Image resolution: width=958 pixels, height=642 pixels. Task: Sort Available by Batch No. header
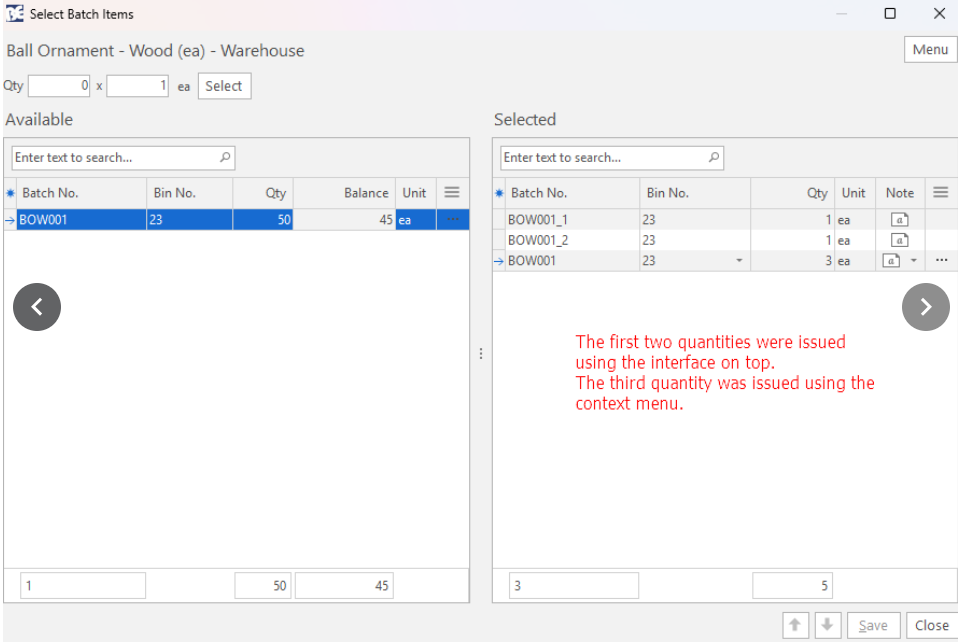point(81,193)
